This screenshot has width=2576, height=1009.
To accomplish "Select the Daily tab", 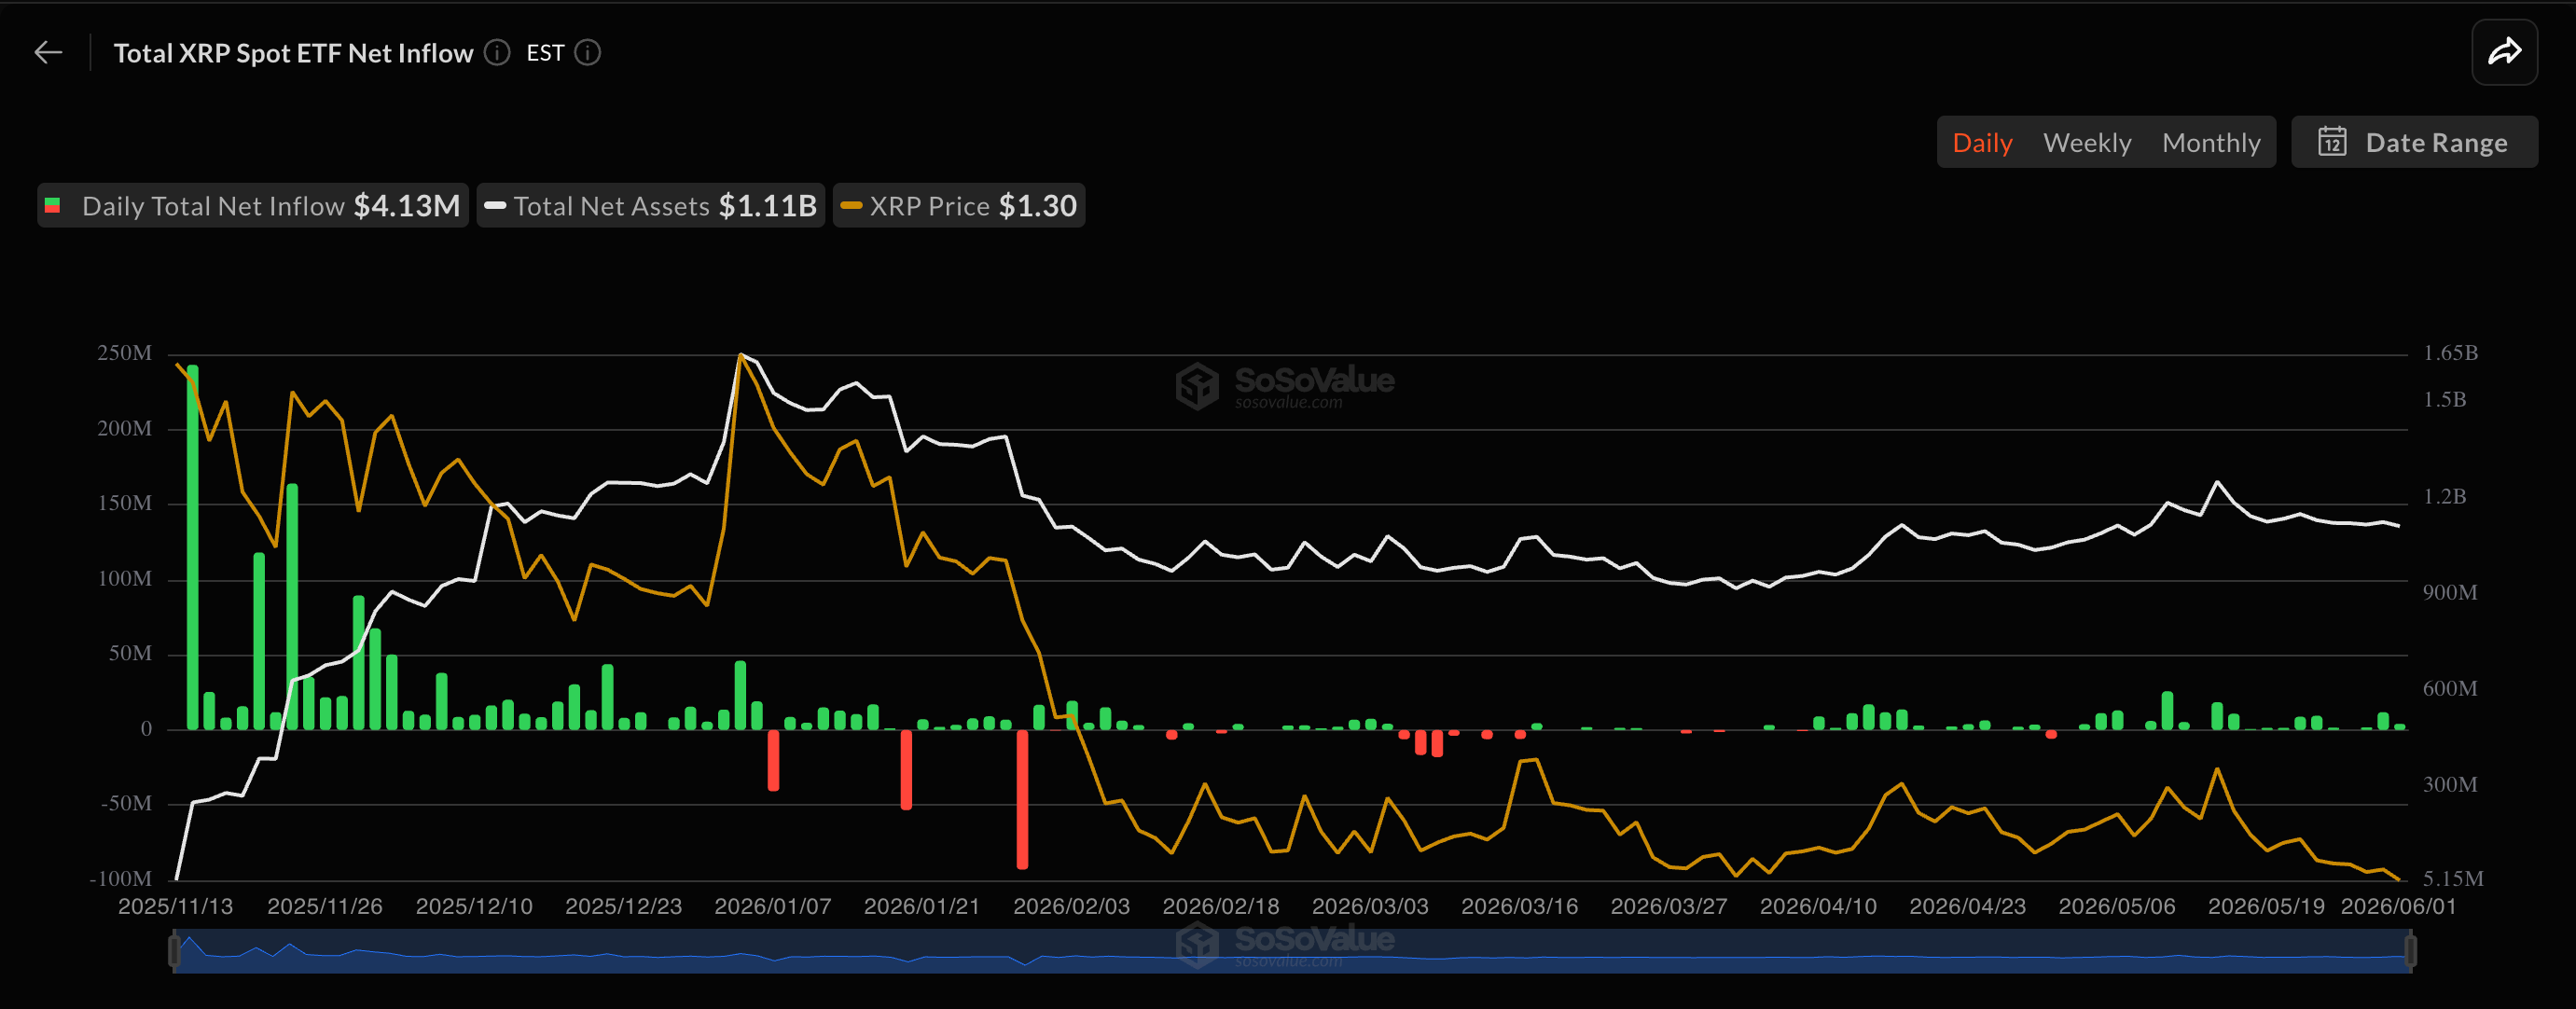I will (x=1982, y=143).
